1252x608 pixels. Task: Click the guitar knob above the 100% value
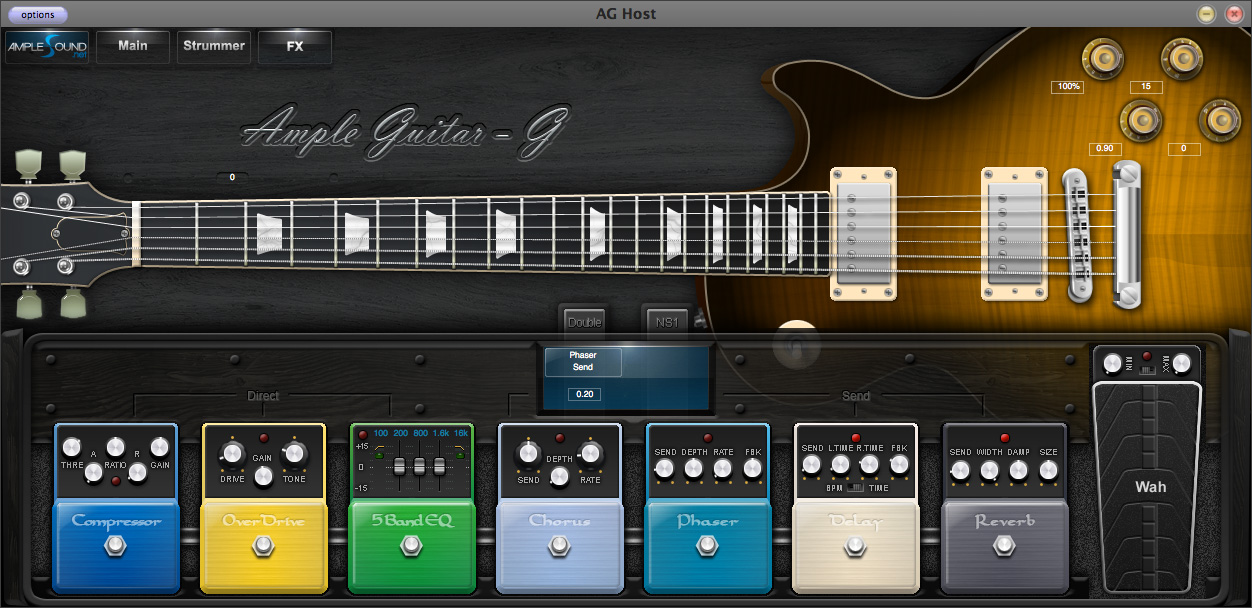[1105, 60]
